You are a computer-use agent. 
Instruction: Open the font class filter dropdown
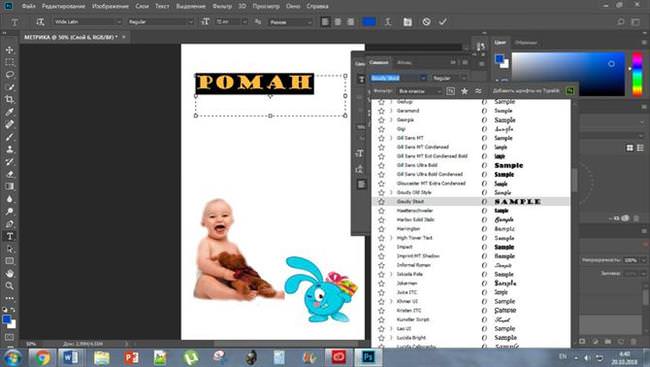pos(419,91)
